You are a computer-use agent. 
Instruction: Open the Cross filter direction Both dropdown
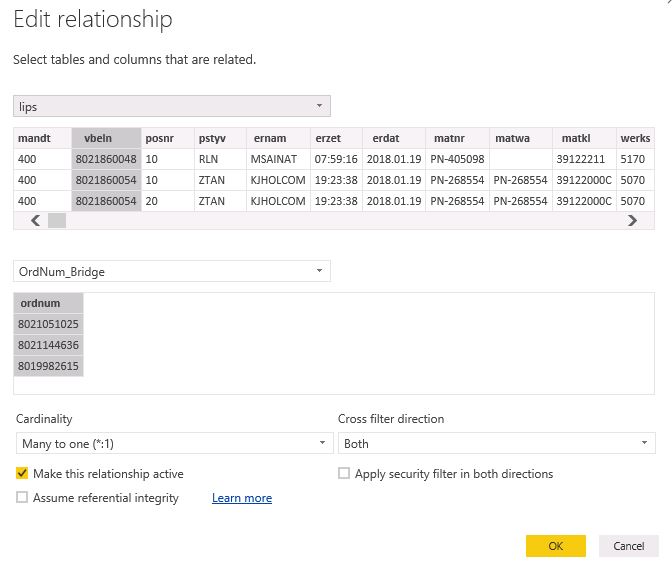pyautogui.click(x=496, y=443)
